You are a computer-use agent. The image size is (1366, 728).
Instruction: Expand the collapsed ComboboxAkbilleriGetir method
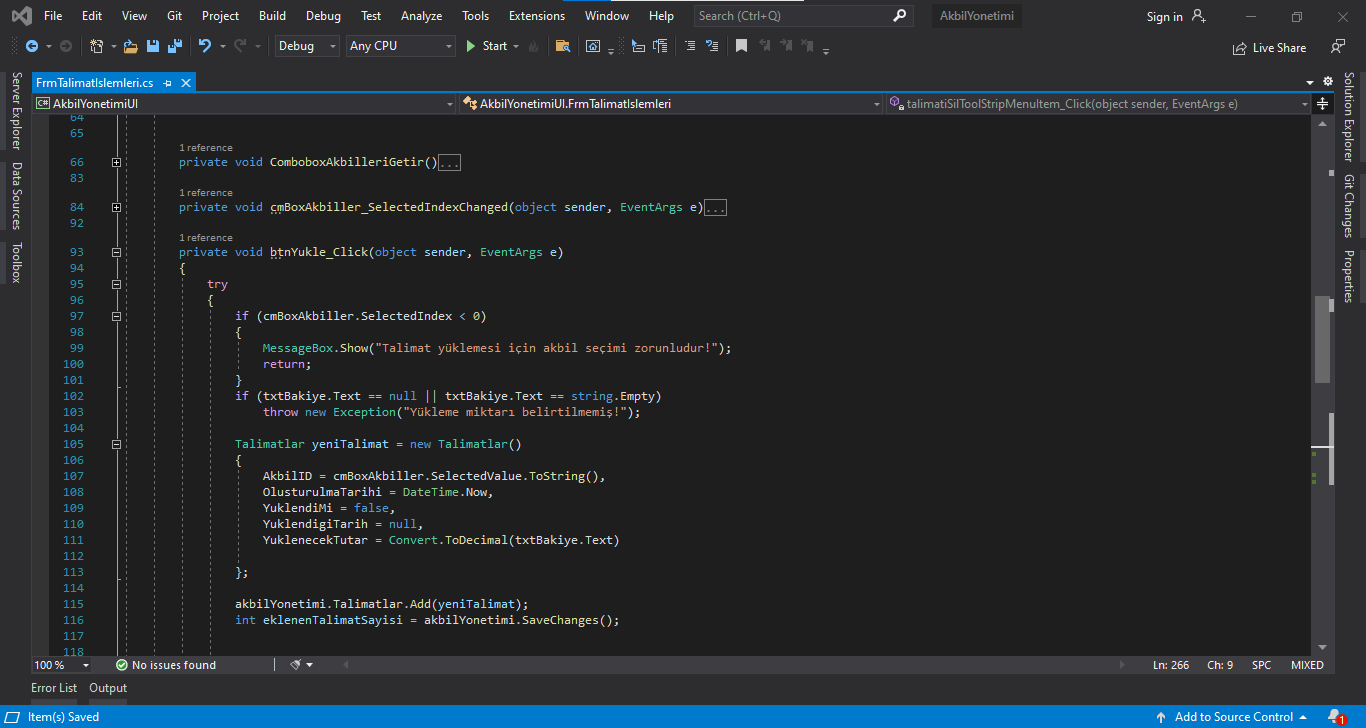coord(117,162)
